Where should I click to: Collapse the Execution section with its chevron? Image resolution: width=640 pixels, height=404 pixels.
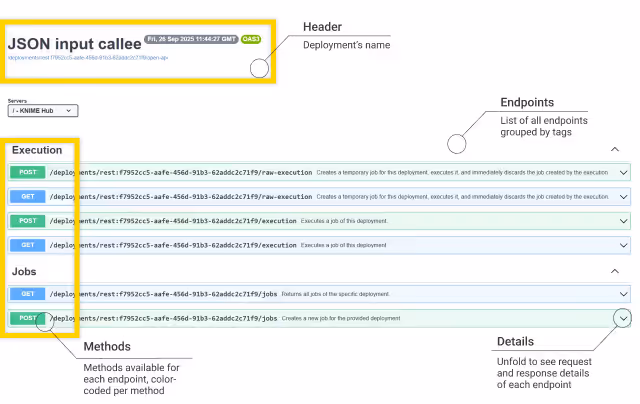coord(615,149)
